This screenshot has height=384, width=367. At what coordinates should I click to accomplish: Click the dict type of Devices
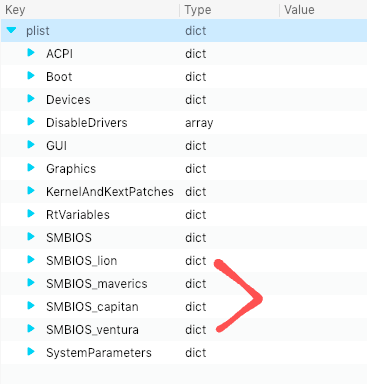[196, 100]
